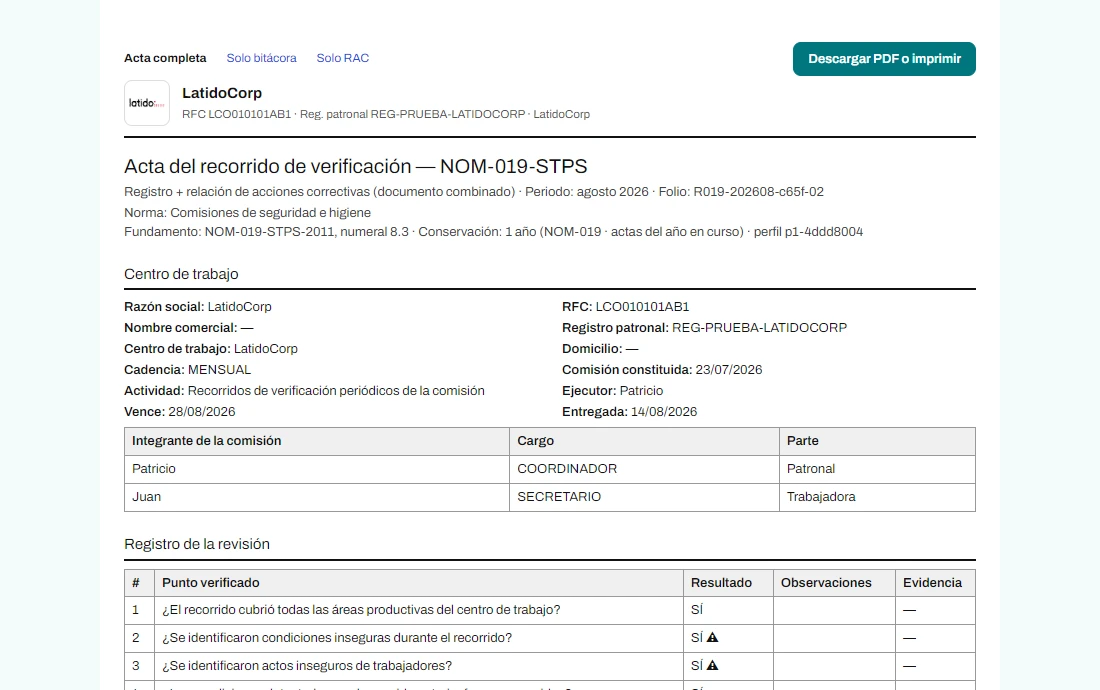Click the Evidencia dash in row 3
This screenshot has width=1100, height=690.
coord(909,666)
